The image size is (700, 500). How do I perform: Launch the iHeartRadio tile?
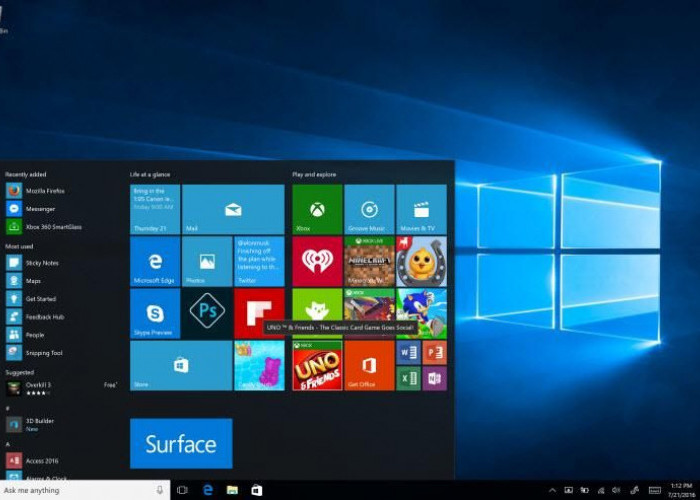tap(317, 261)
